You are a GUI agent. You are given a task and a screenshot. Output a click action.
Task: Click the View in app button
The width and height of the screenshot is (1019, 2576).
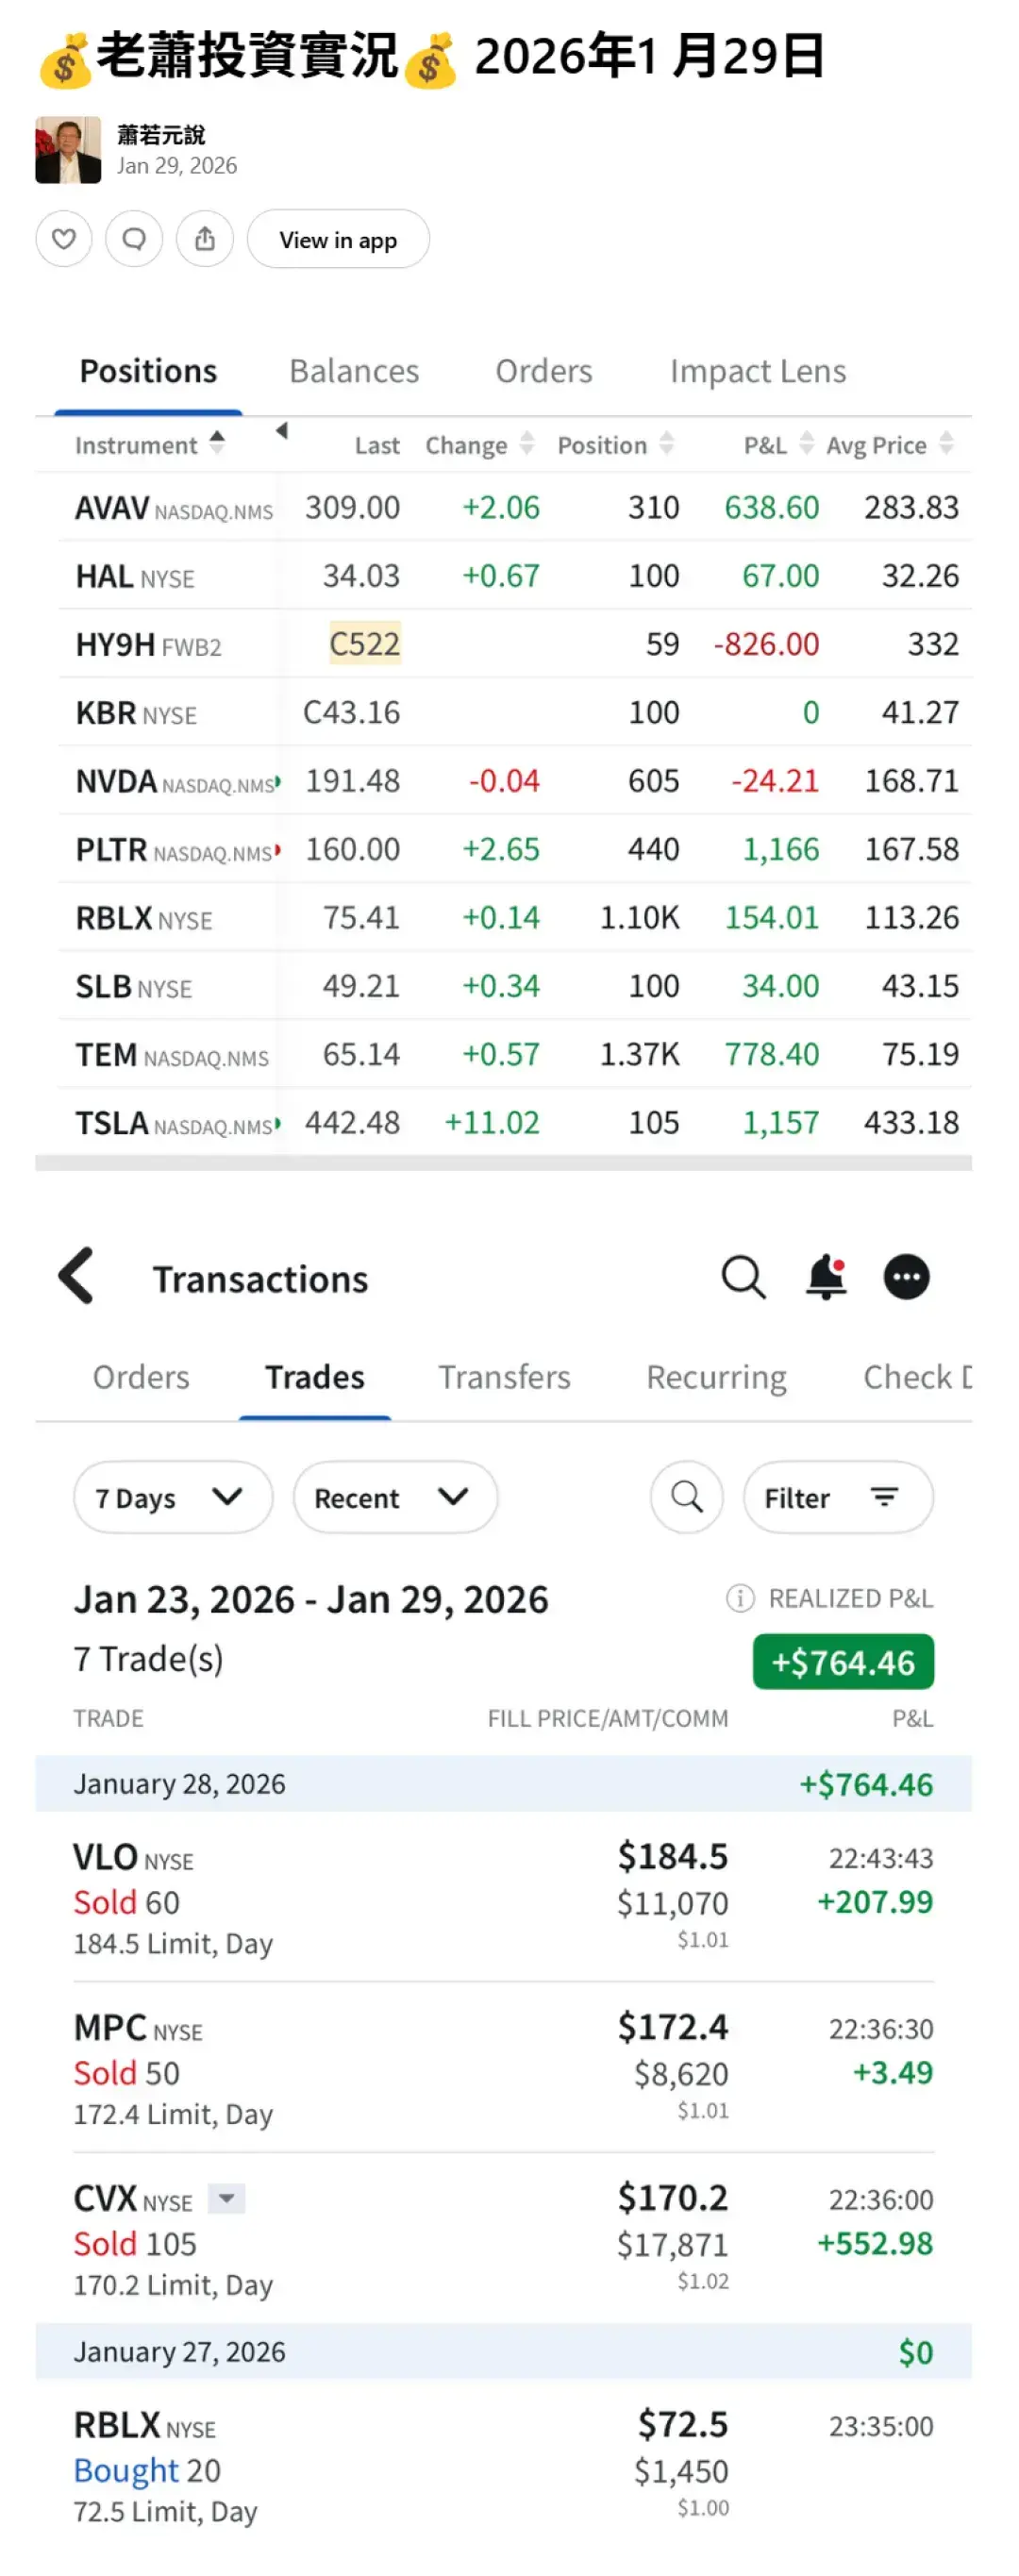point(338,240)
